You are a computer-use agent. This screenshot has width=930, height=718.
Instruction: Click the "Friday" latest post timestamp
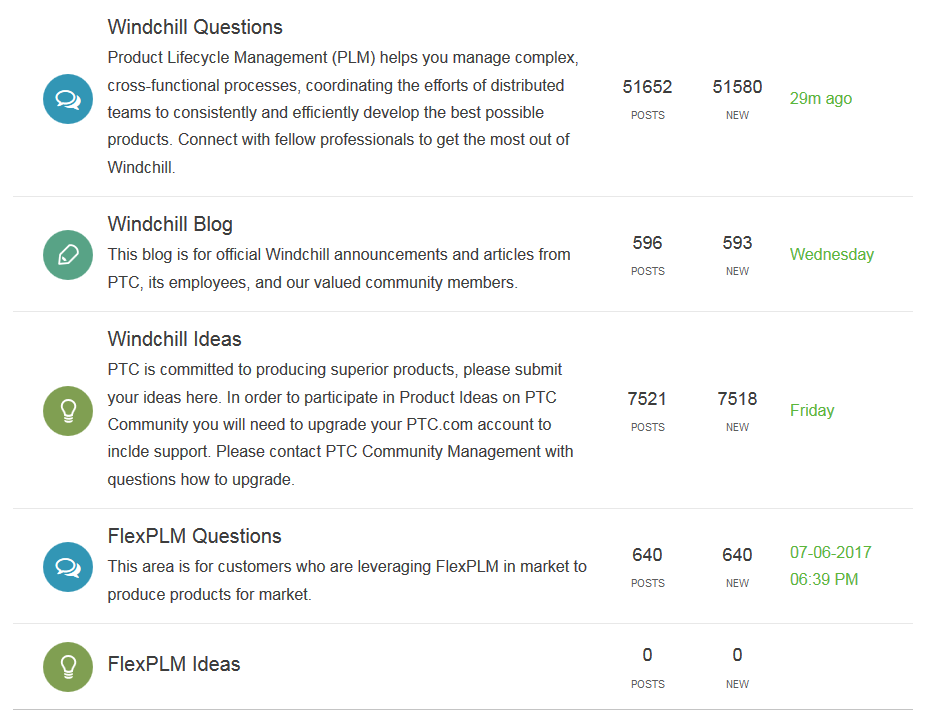coord(812,410)
